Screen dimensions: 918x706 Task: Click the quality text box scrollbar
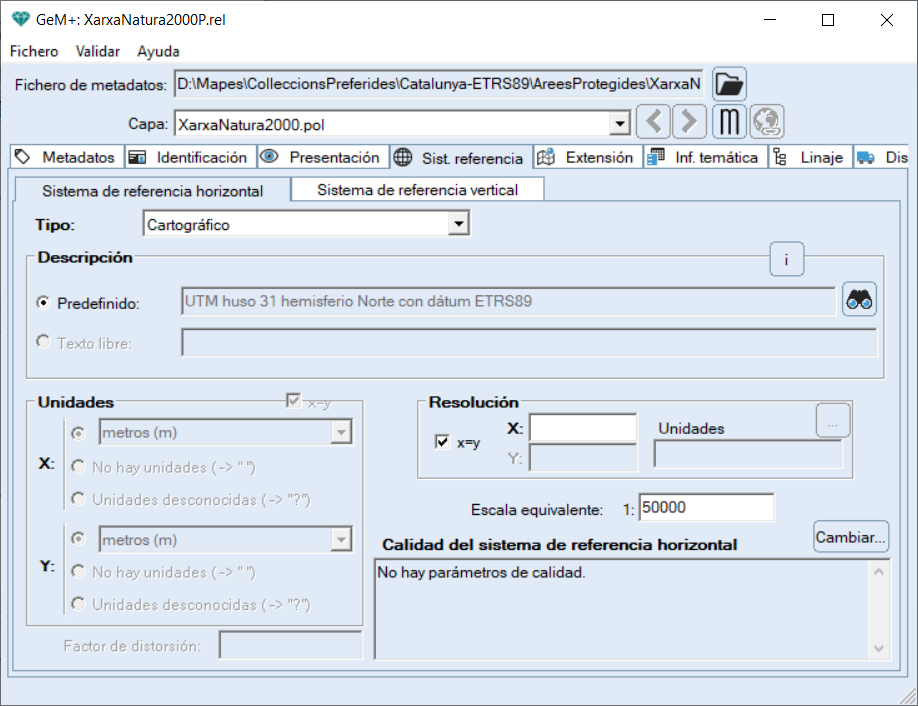click(x=878, y=609)
